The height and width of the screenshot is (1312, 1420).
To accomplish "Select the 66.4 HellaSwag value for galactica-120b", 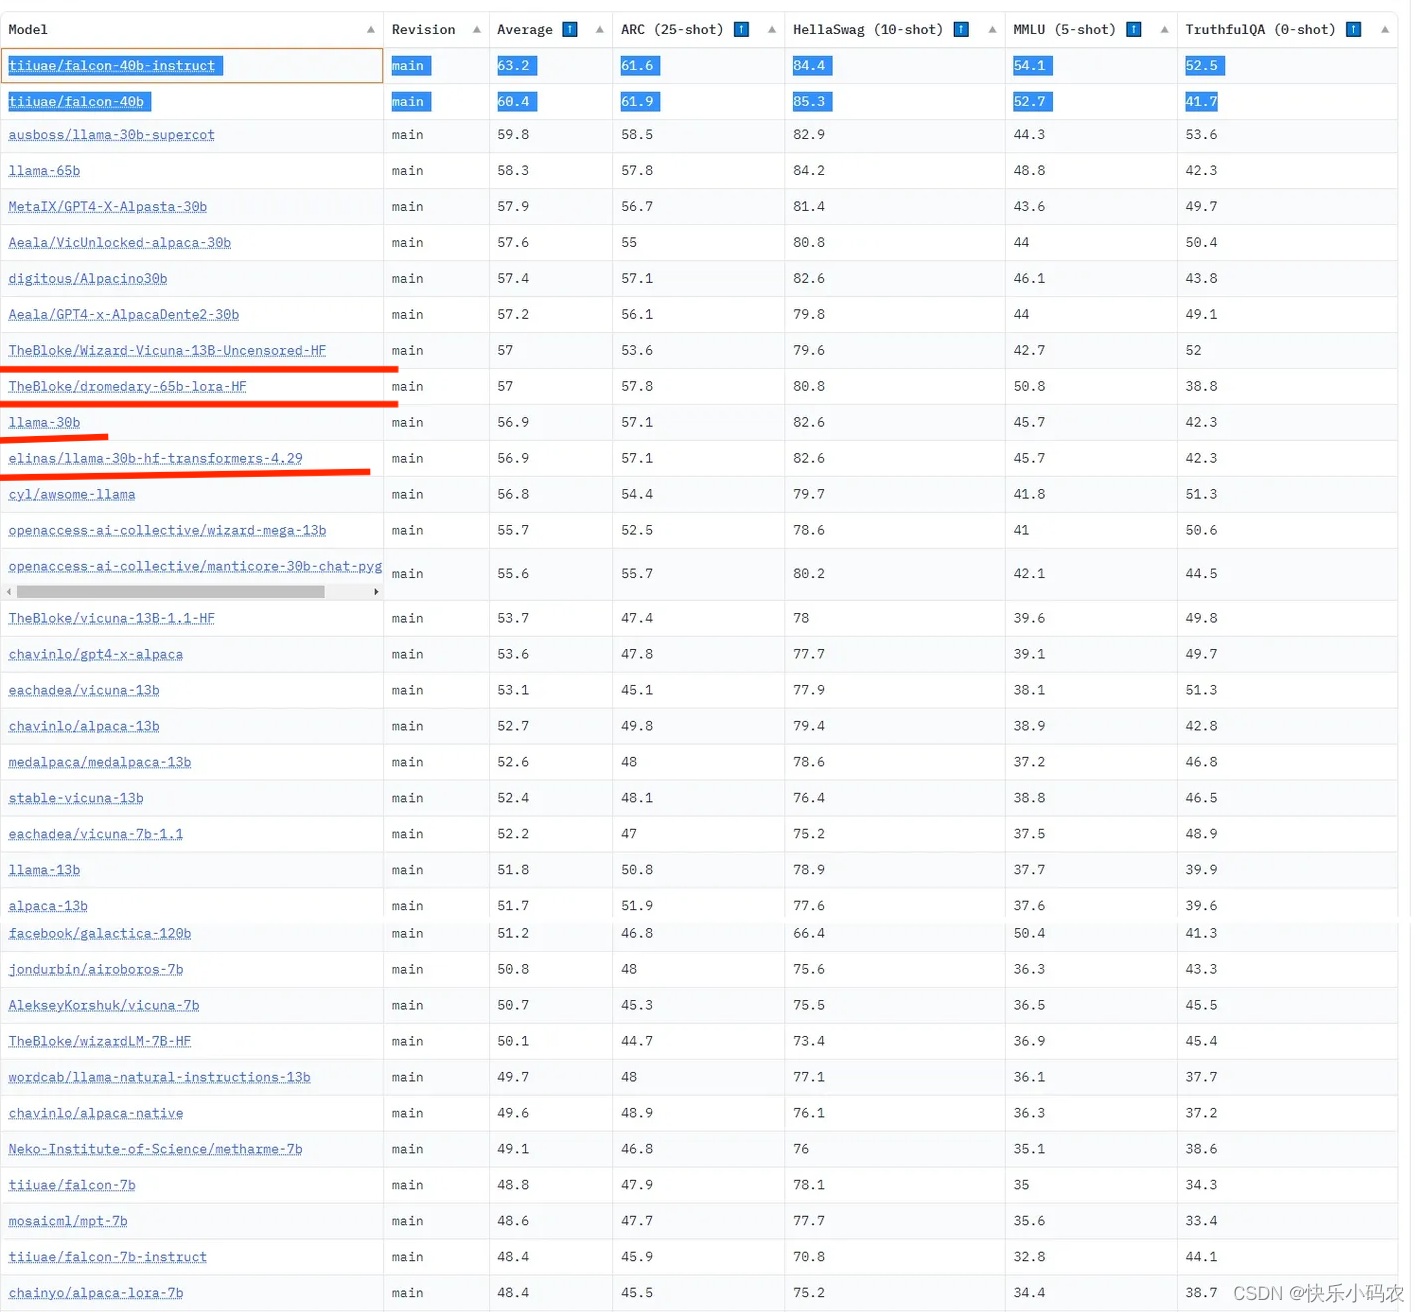I will 809,934.
